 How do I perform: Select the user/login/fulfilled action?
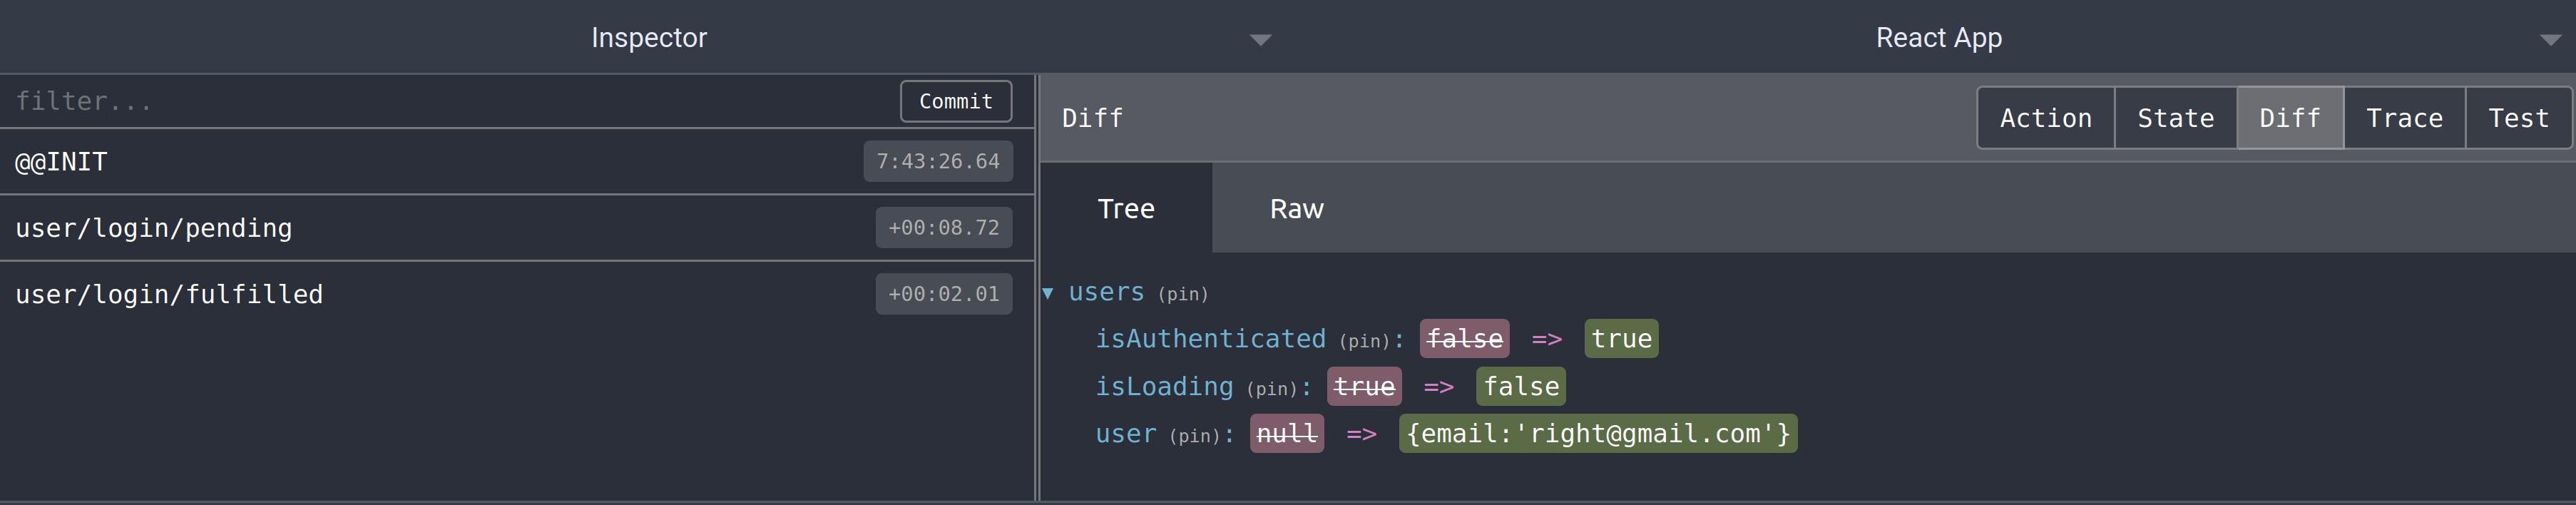tap(430, 294)
